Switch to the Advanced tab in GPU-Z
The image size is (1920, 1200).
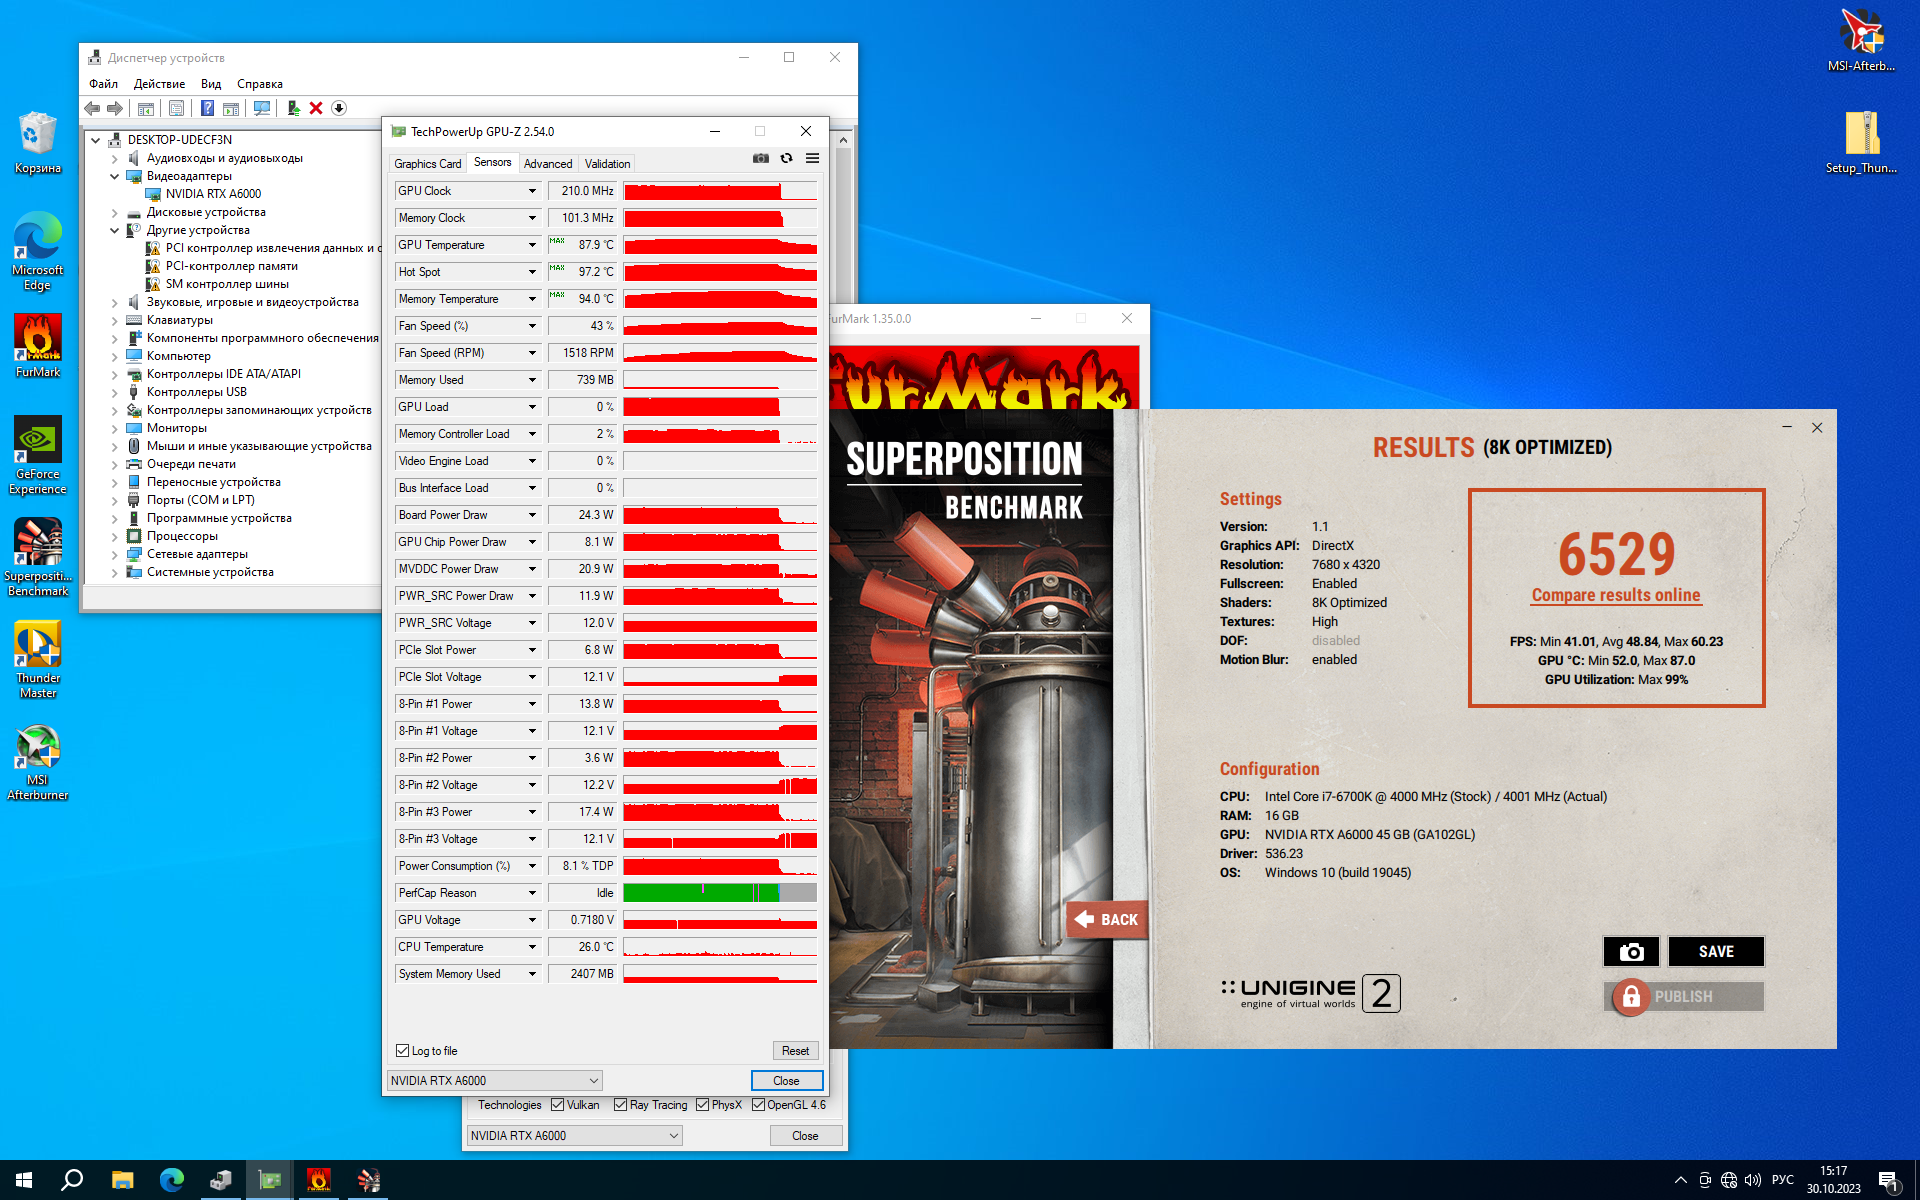(548, 164)
